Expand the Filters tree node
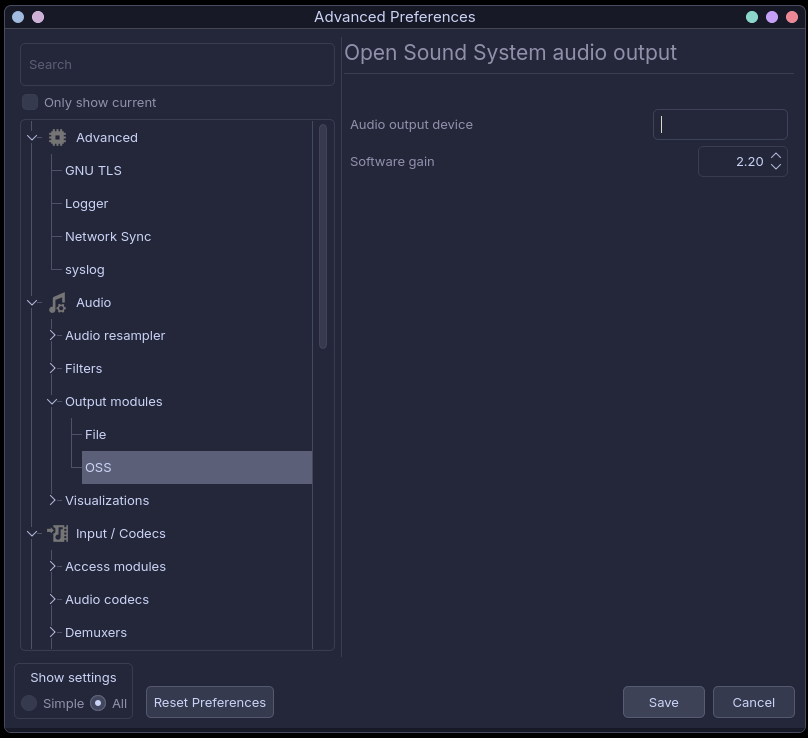This screenshot has width=808, height=738. pyautogui.click(x=53, y=369)
